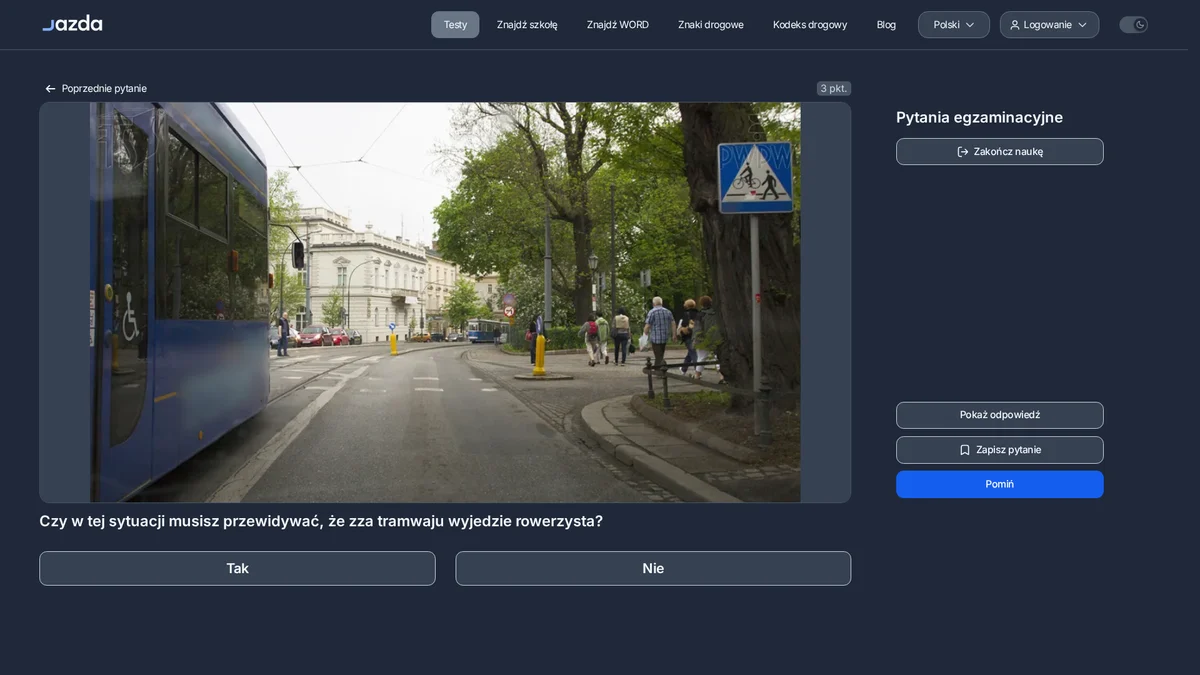
Task: Click the tram street question photo
Action: tap(445, 302)
